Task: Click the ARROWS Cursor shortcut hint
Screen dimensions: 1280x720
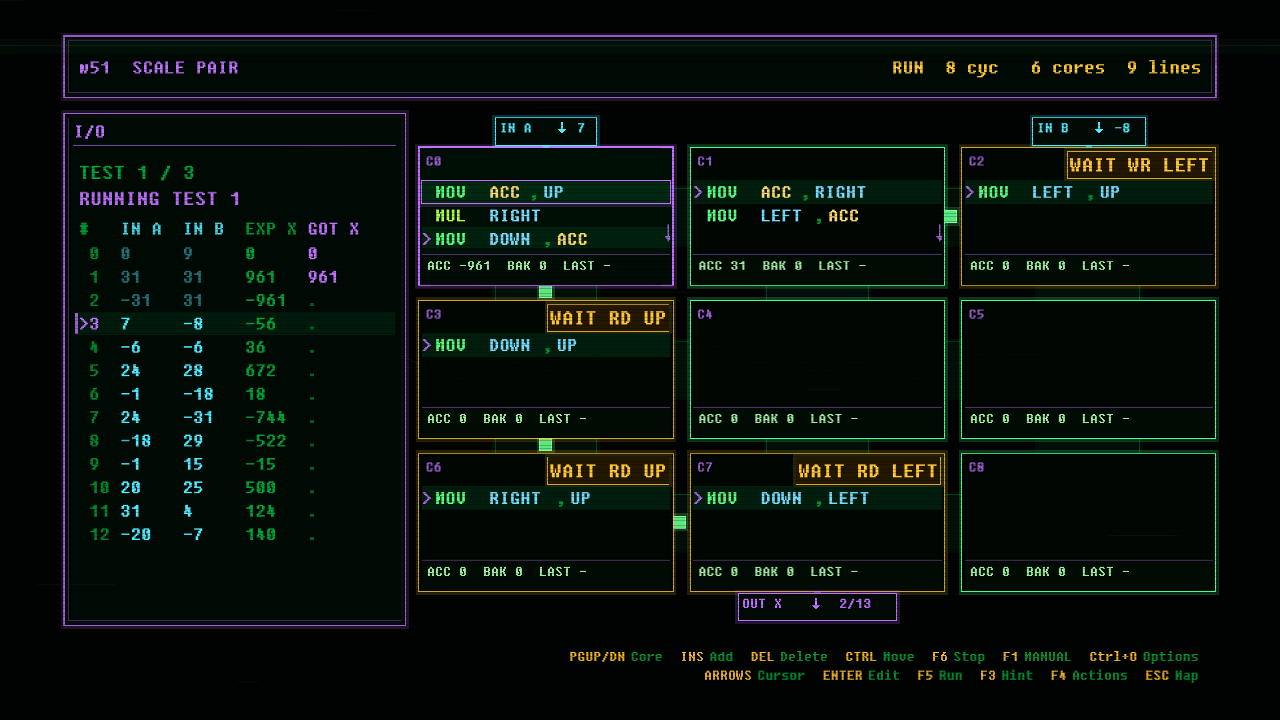Action: 754,676
